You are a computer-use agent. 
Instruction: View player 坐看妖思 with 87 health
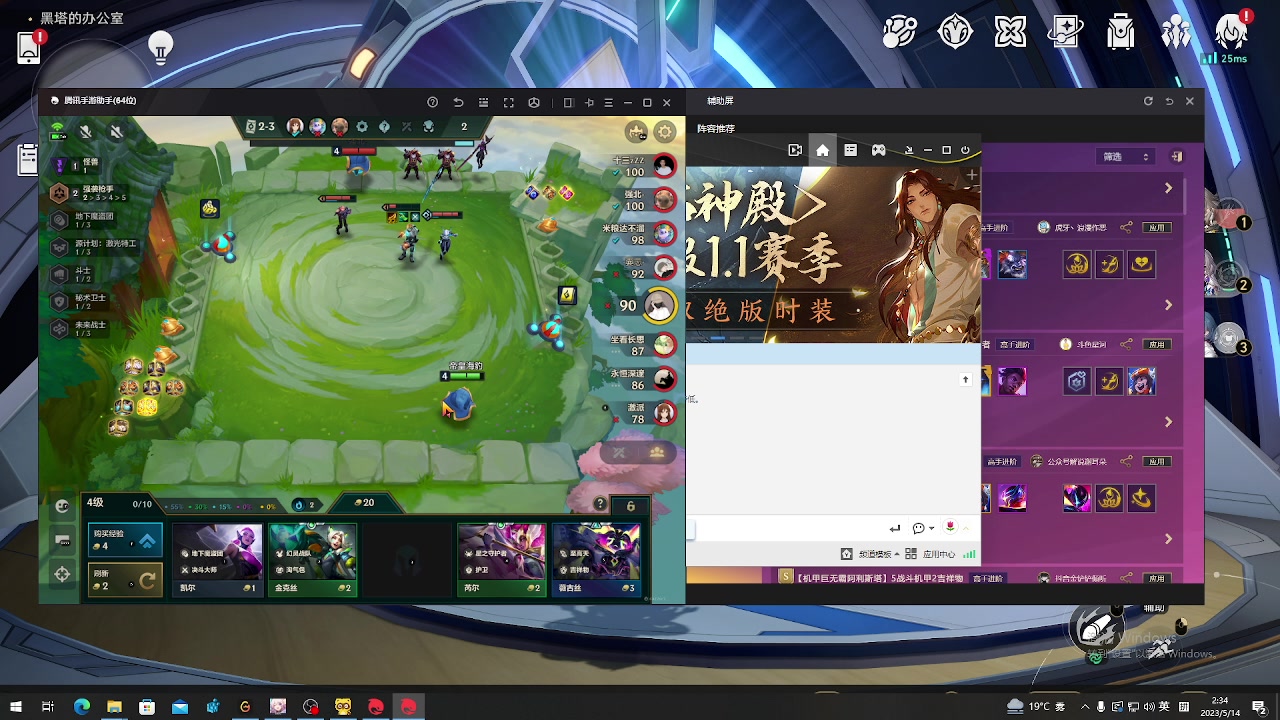(x=644, y=345)
